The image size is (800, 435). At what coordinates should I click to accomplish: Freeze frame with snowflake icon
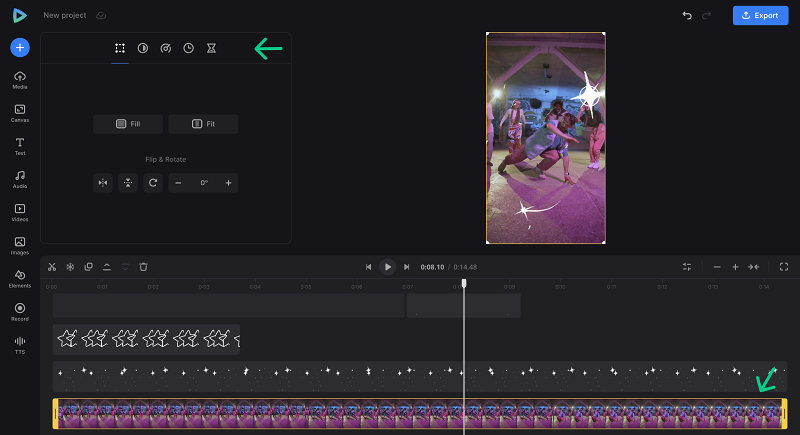coord(70,267)
